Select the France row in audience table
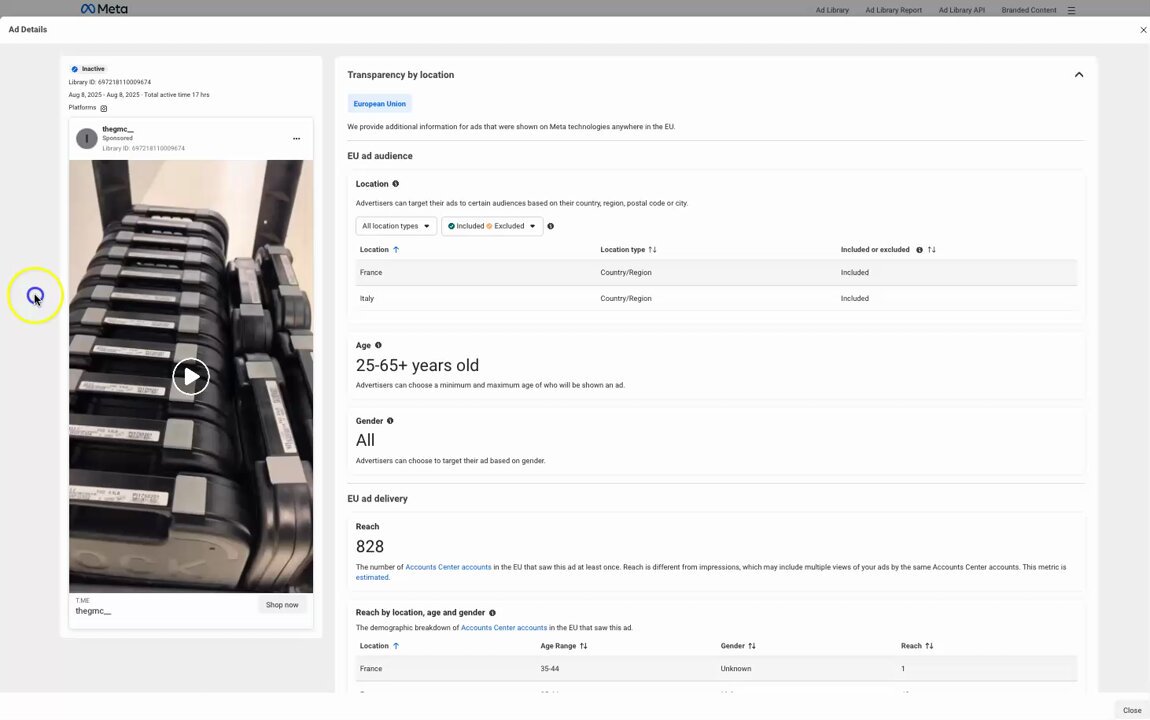This screenshot has height=720, width=1150. click(x=716, y=273)
